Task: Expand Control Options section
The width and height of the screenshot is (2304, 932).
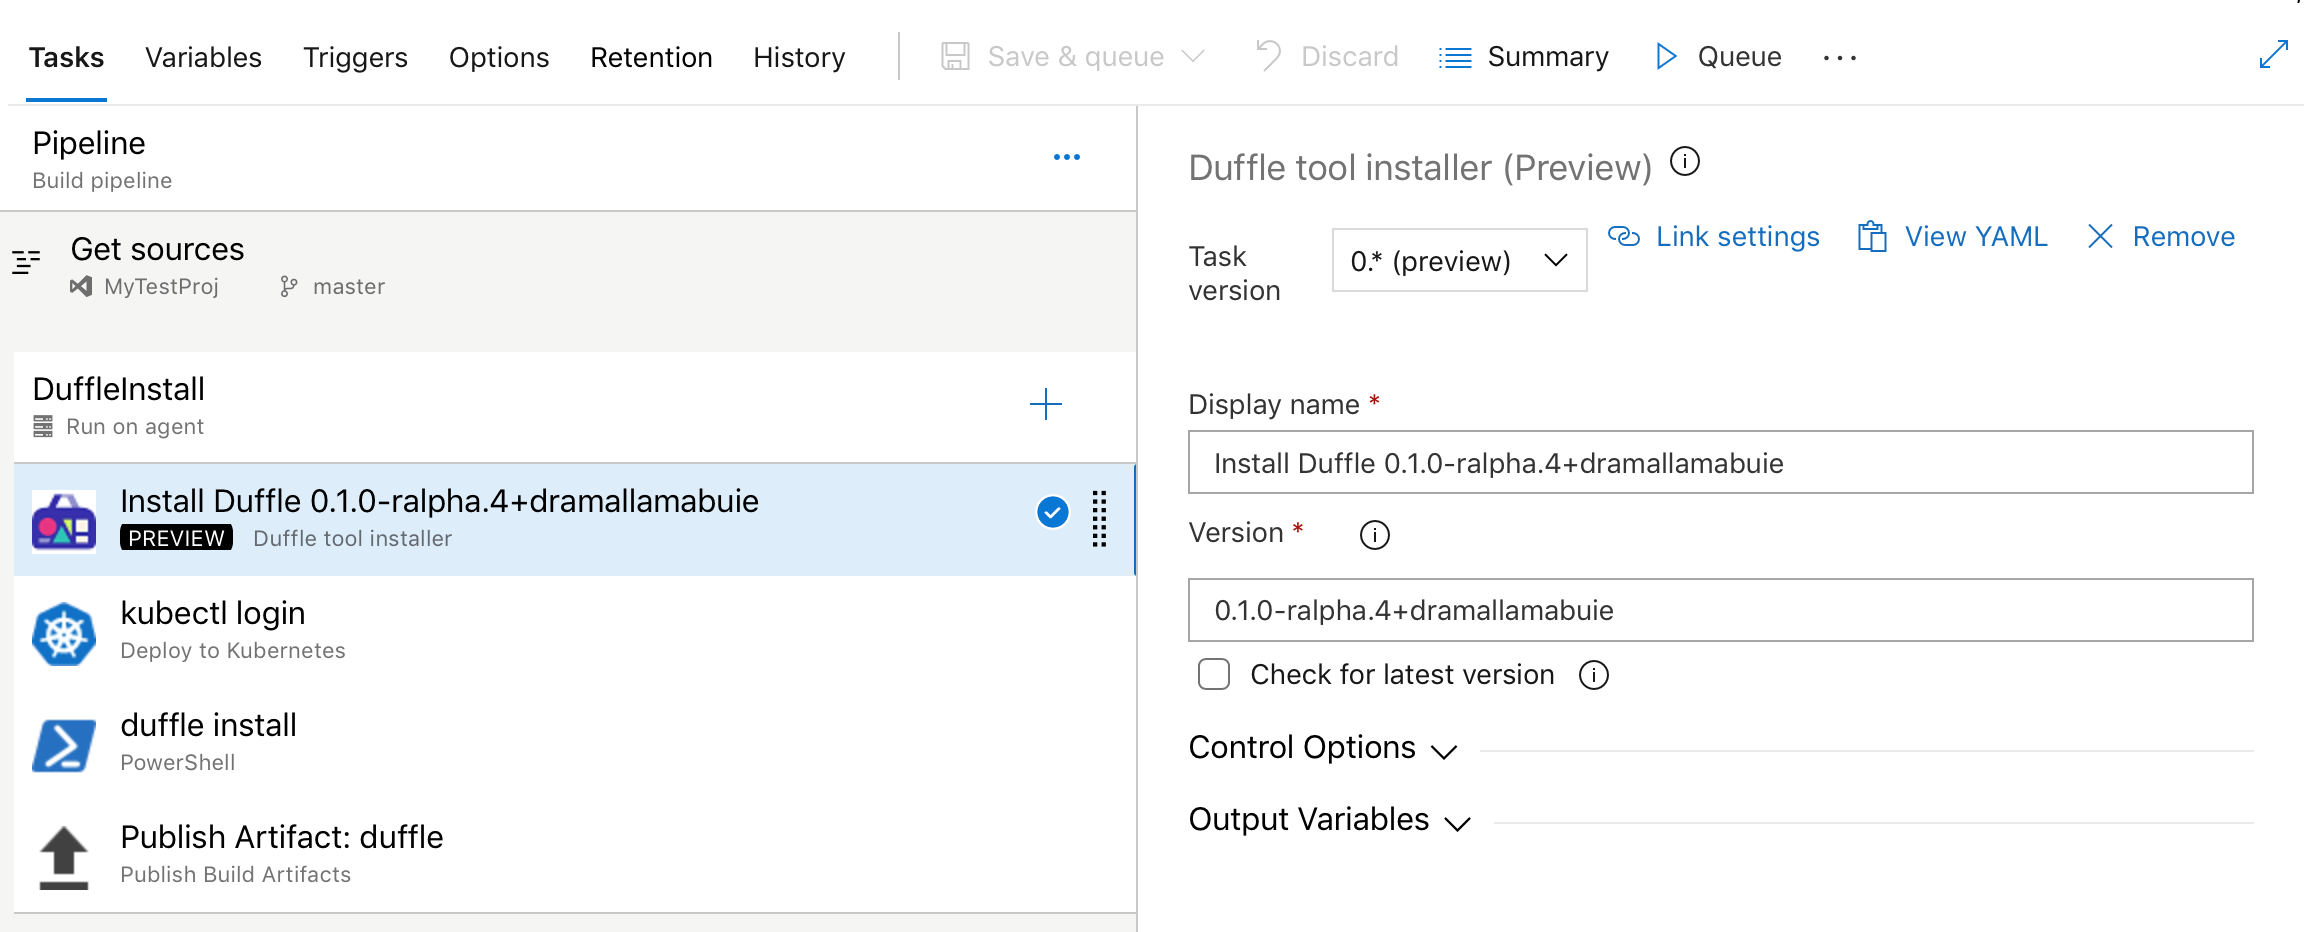Action: (x=1322, y=748)
